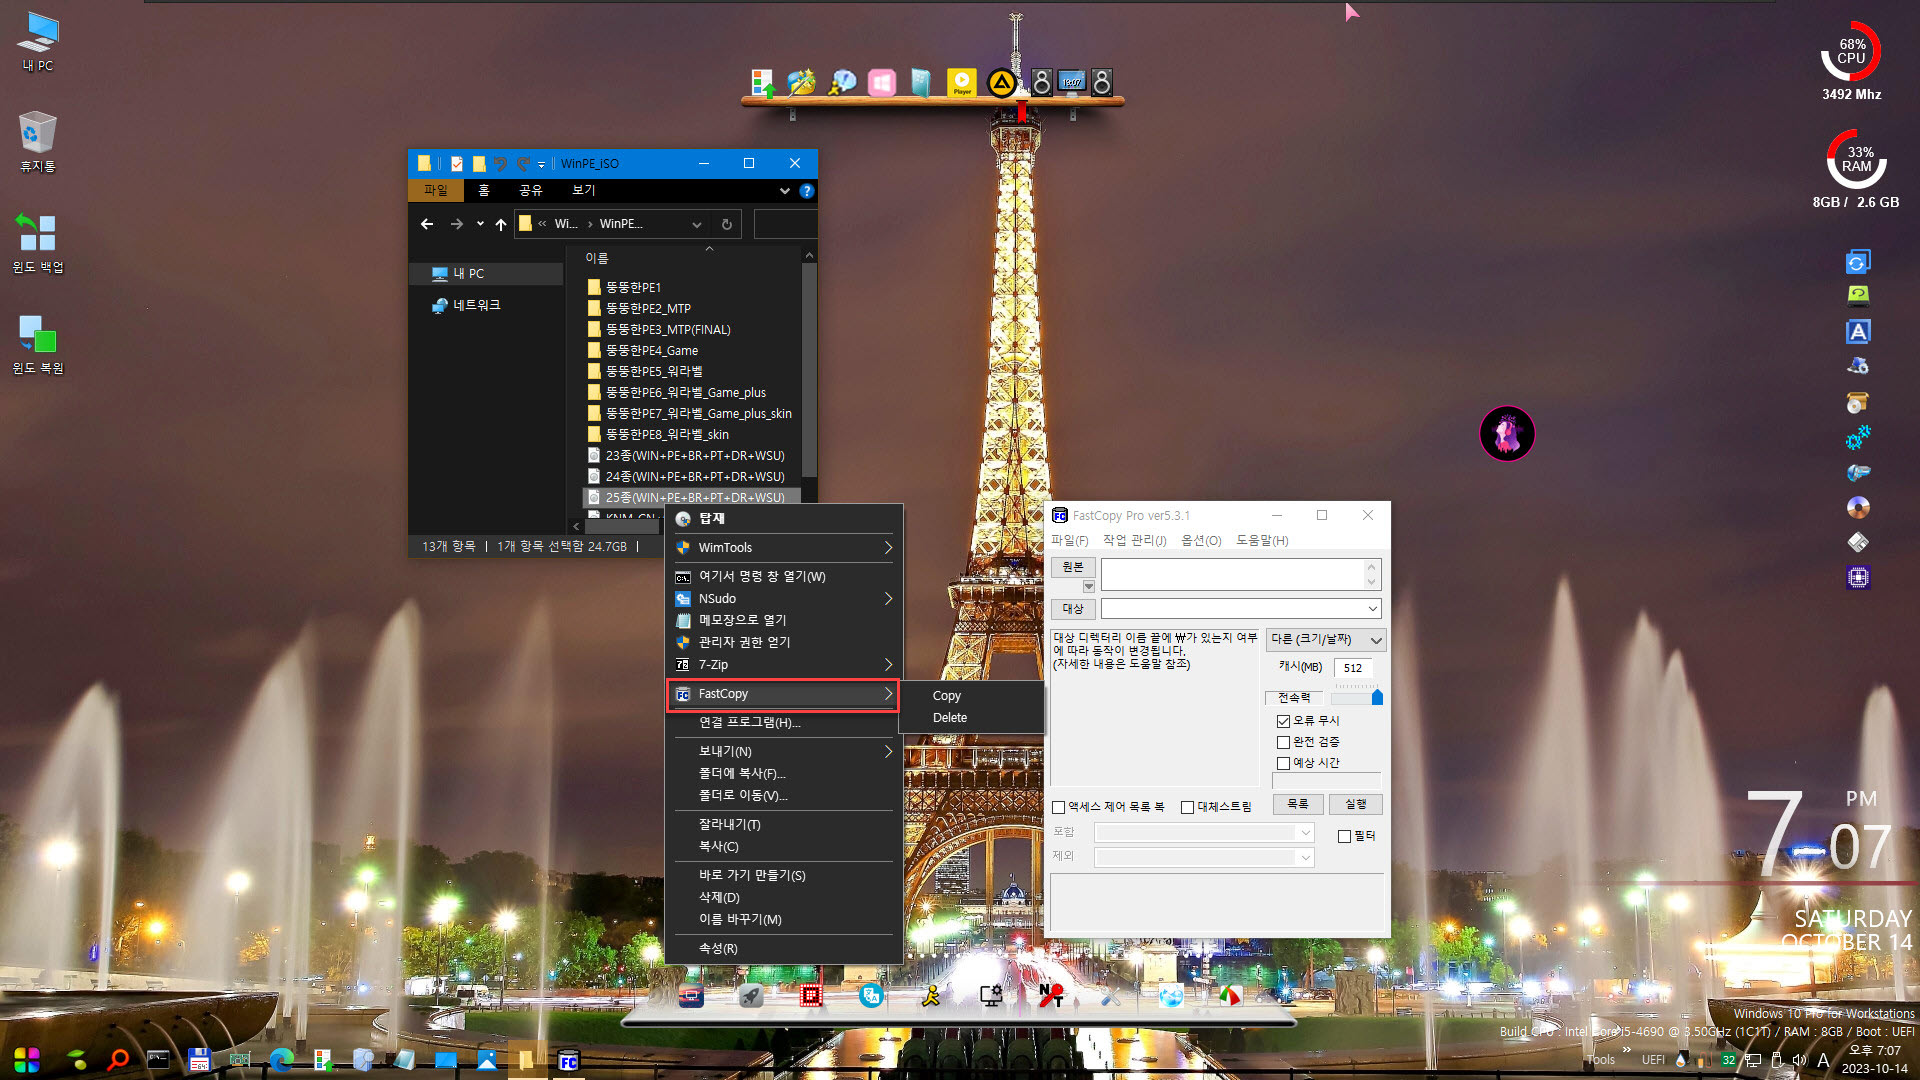
Task: Click the monitor icon on the top dock
Action: click(1071, 82)
